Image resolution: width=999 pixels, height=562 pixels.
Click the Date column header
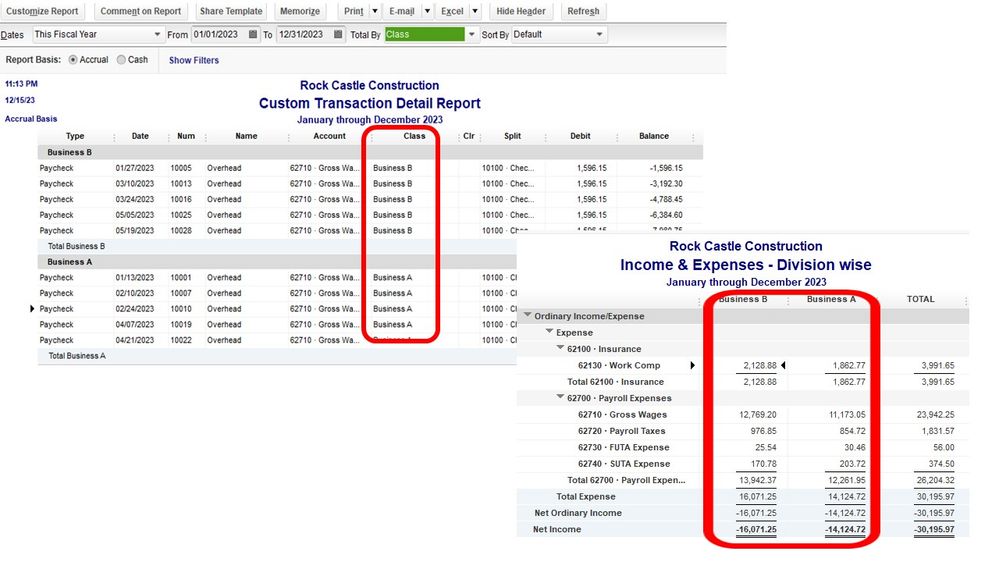click(140, 136)
